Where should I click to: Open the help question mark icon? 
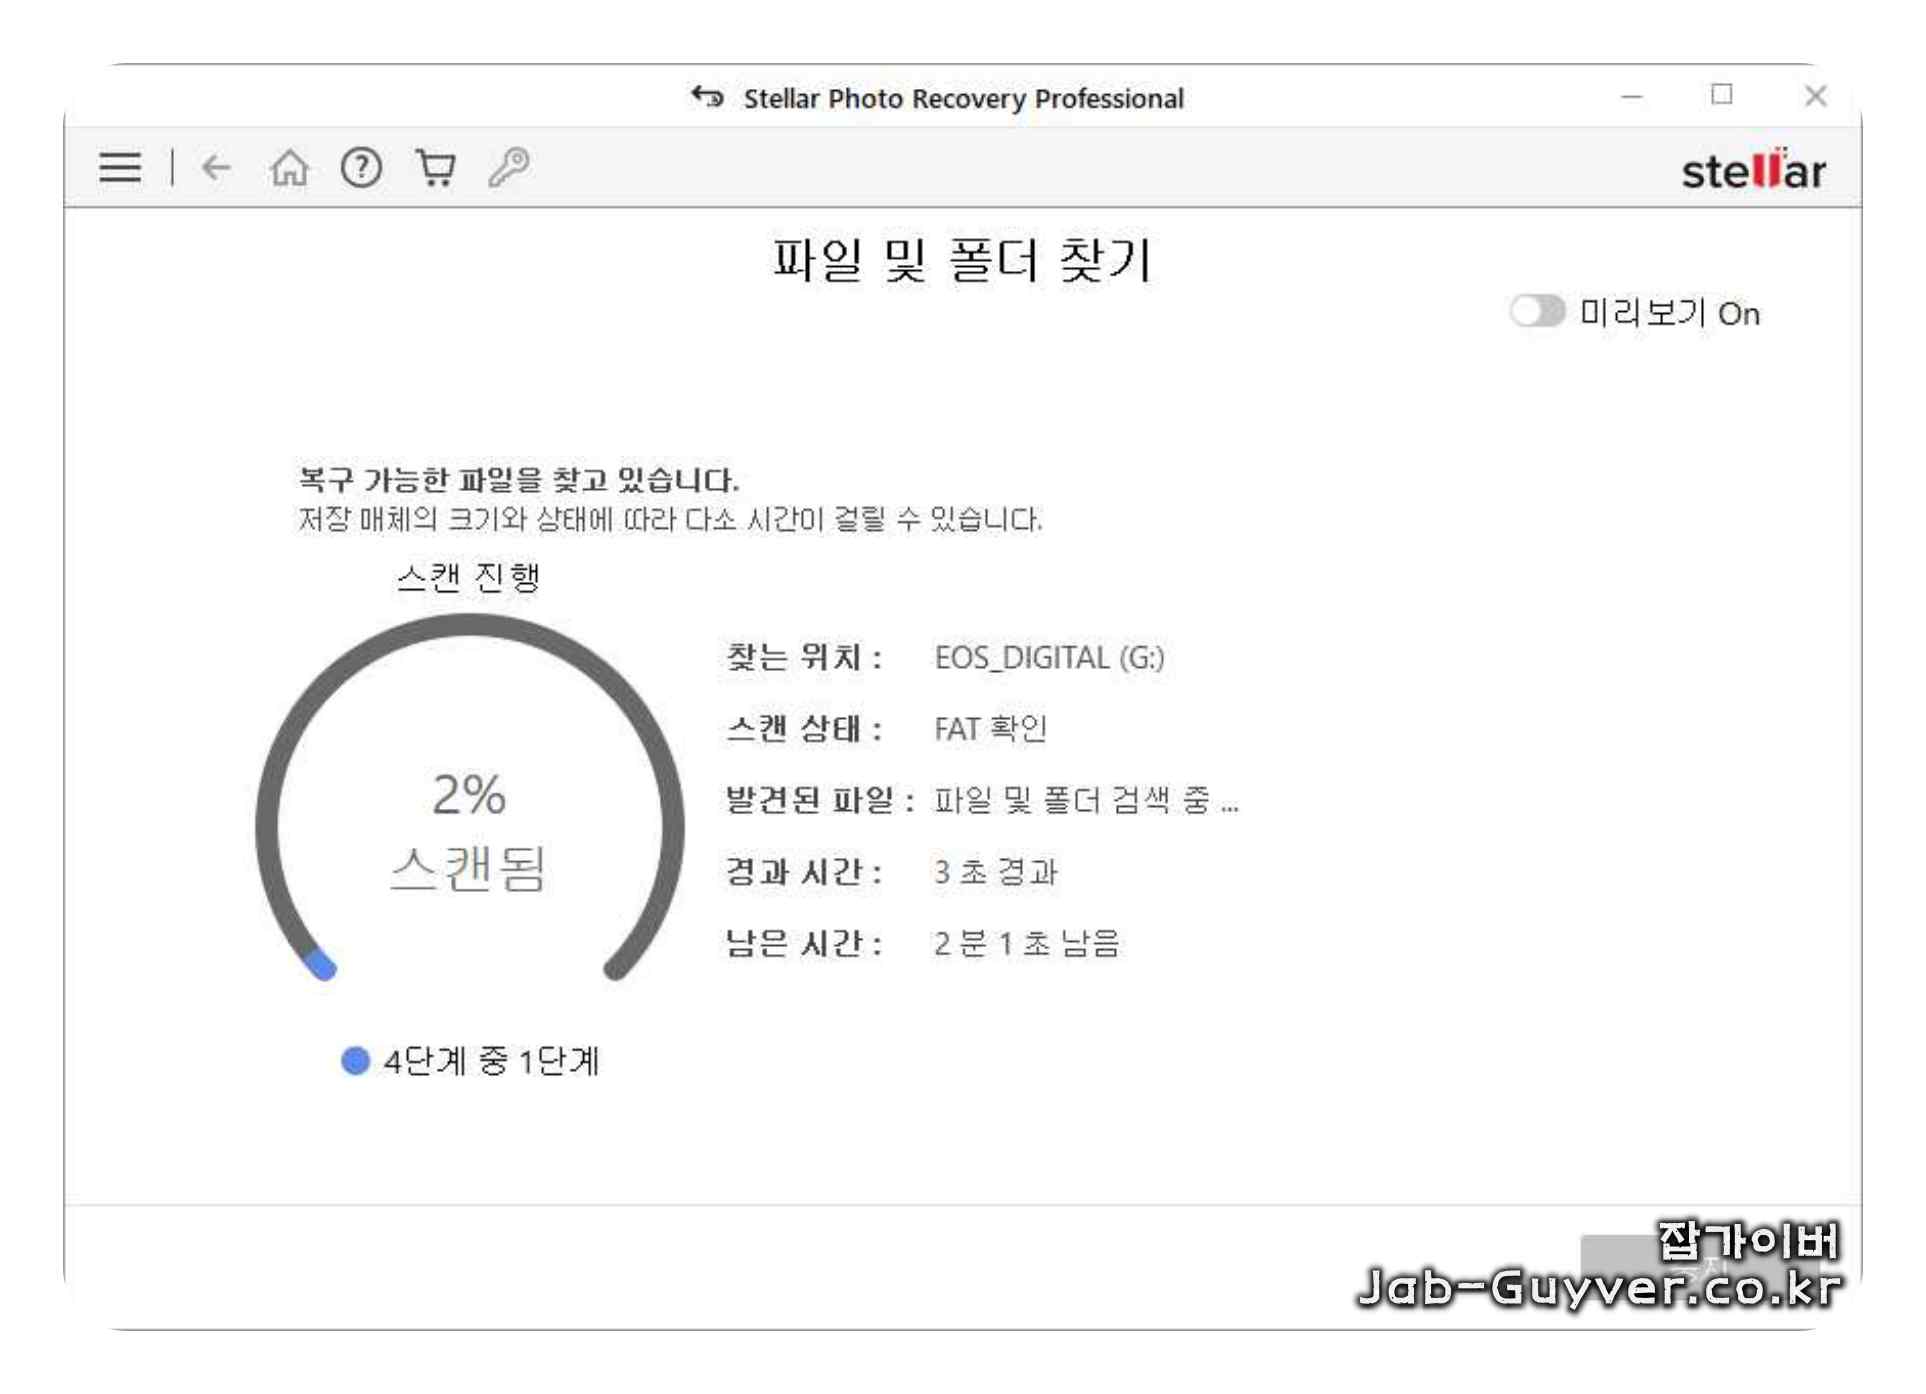361,168
